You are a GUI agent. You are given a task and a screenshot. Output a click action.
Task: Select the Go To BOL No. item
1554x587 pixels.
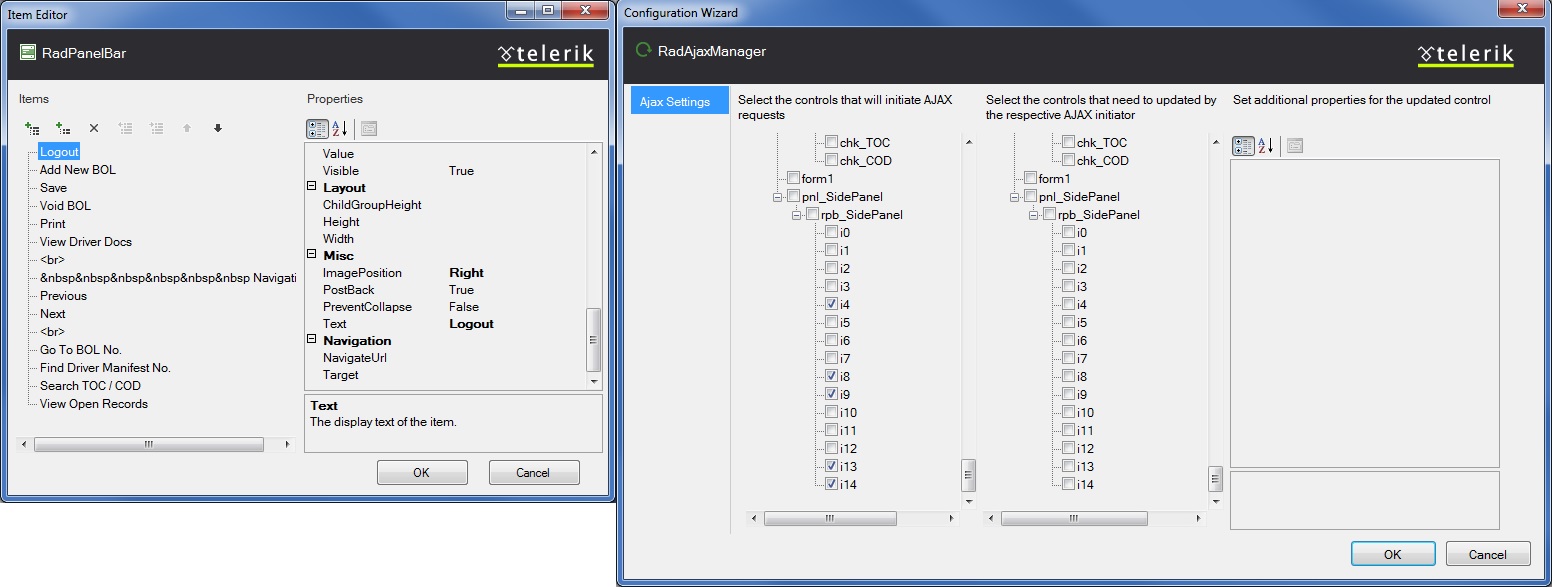coord(81,350)
